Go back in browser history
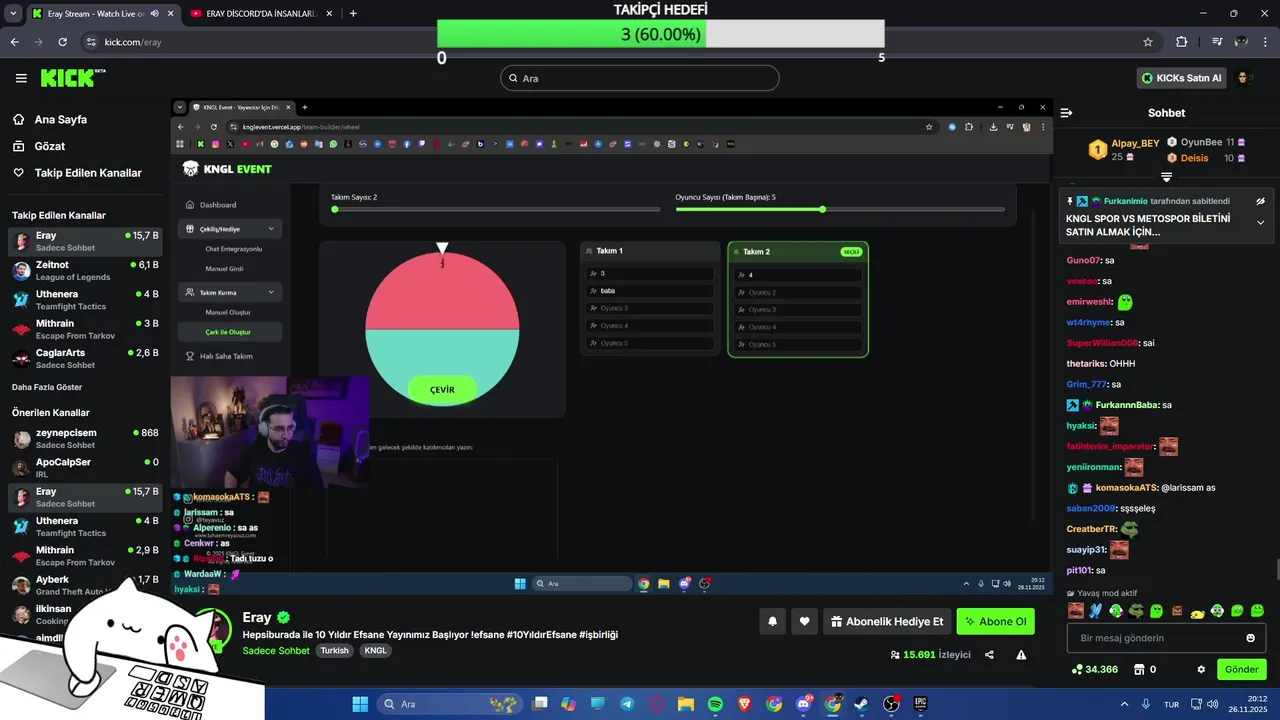The width and height of the screenshot is (1280, 720). 14,42
